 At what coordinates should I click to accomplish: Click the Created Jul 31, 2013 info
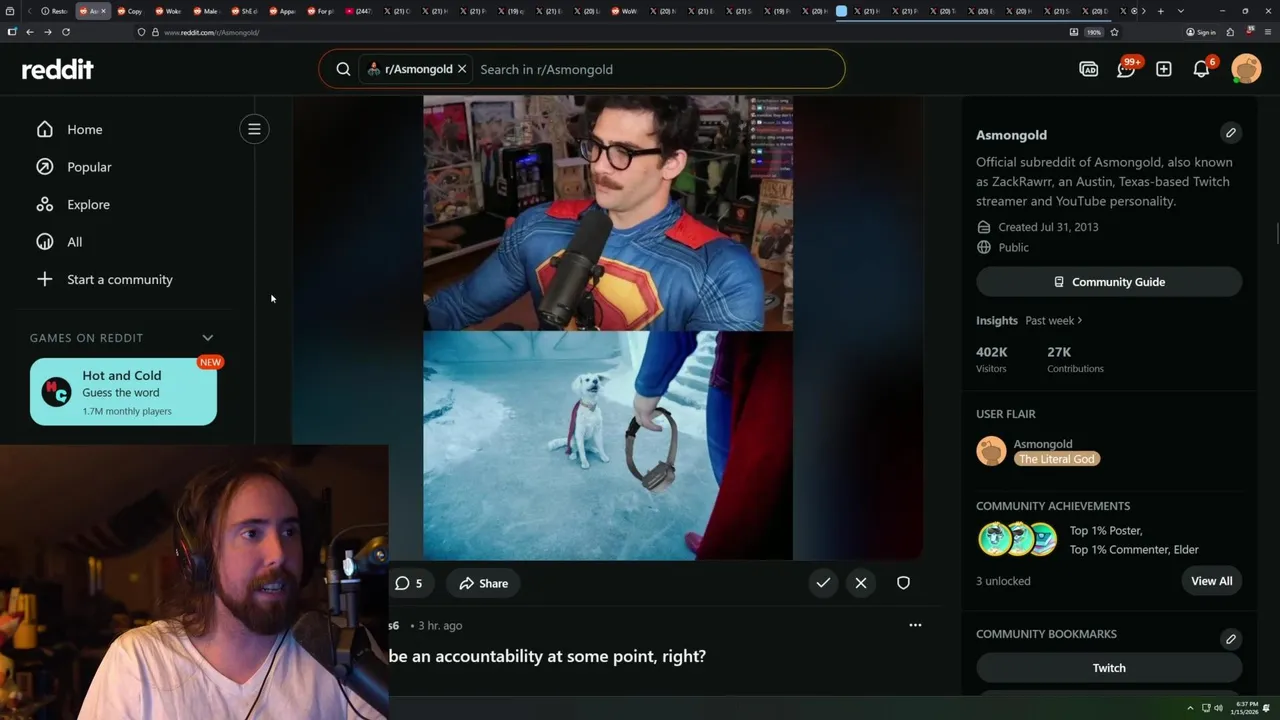tap(1038, 227)
